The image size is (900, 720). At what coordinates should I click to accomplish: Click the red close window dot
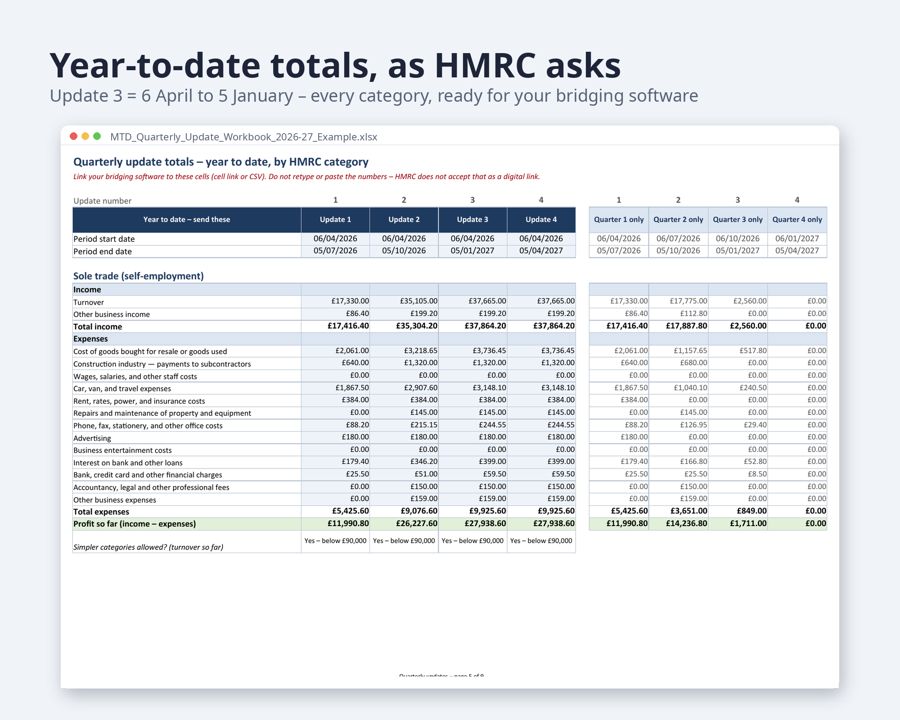click(73, 136)
